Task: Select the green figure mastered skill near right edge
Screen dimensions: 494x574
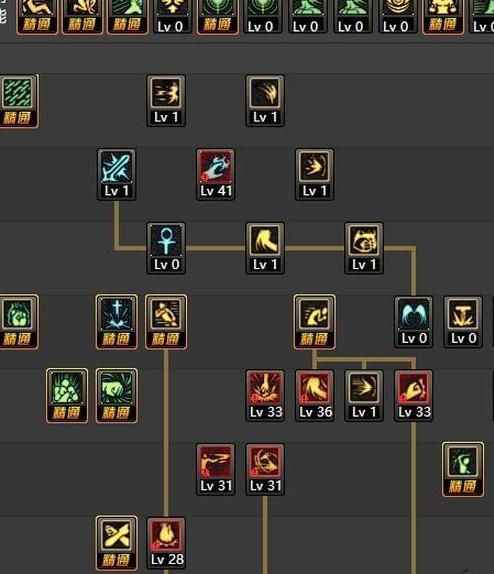Action: (x=463, y=469)
